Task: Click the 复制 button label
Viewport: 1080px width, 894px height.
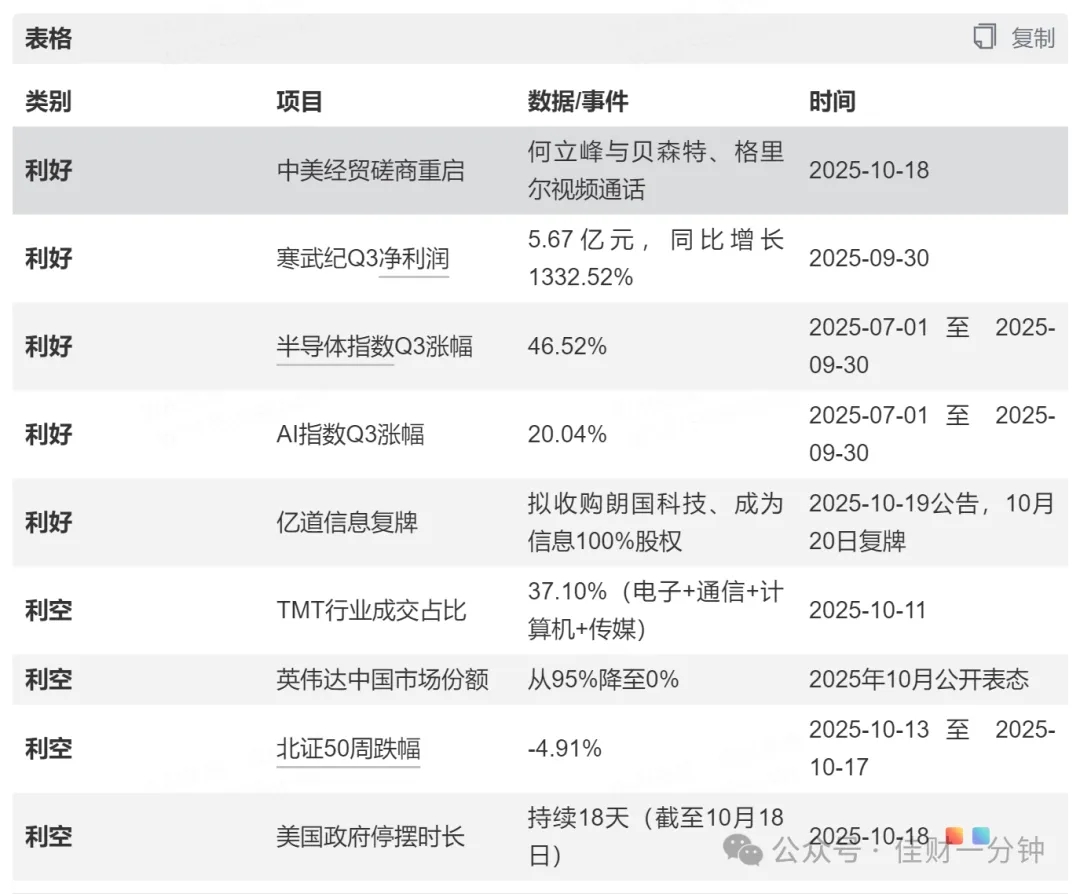Action: [x=1032, y=38]
